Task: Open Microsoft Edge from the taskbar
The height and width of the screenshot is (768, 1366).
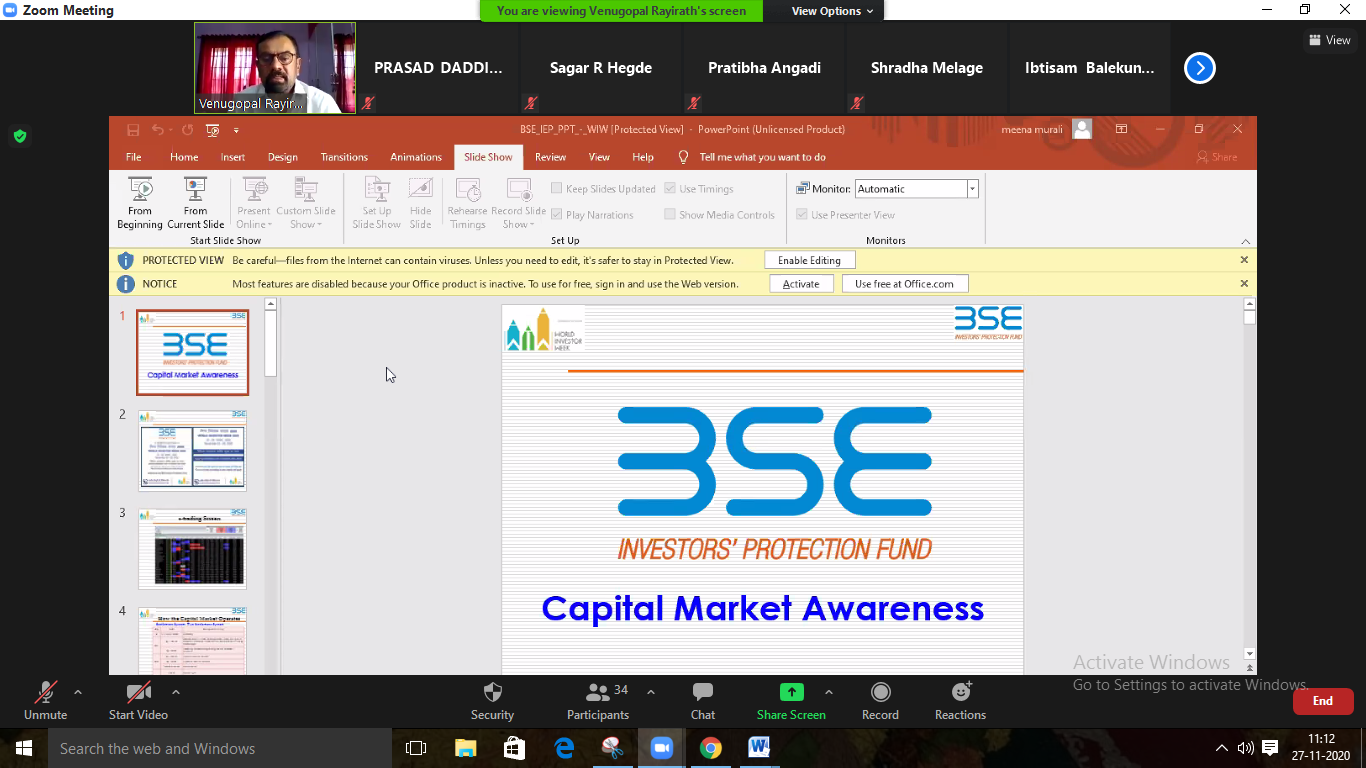Action: [x=563, y=748]
